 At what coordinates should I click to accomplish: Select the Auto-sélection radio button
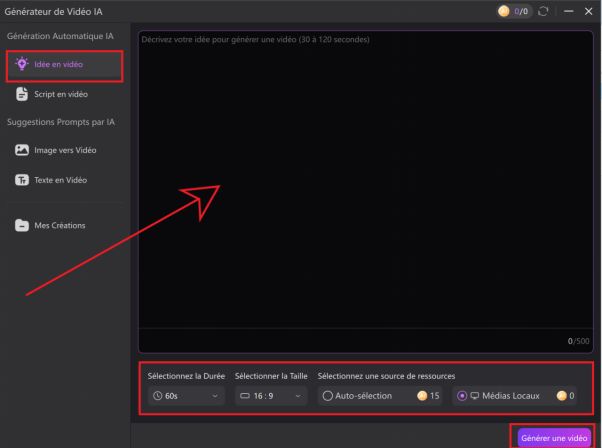point(326,395)
